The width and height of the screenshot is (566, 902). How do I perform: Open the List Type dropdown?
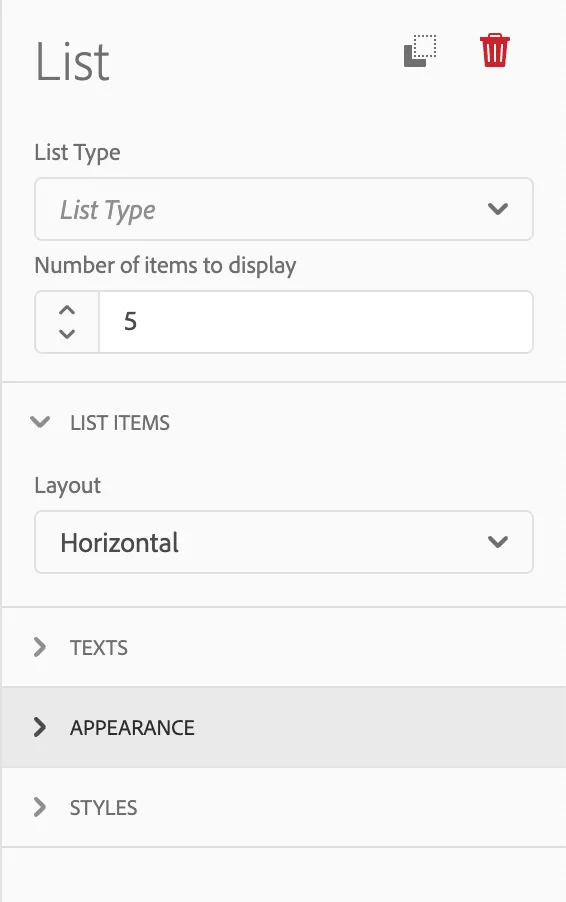click(284, 209)
